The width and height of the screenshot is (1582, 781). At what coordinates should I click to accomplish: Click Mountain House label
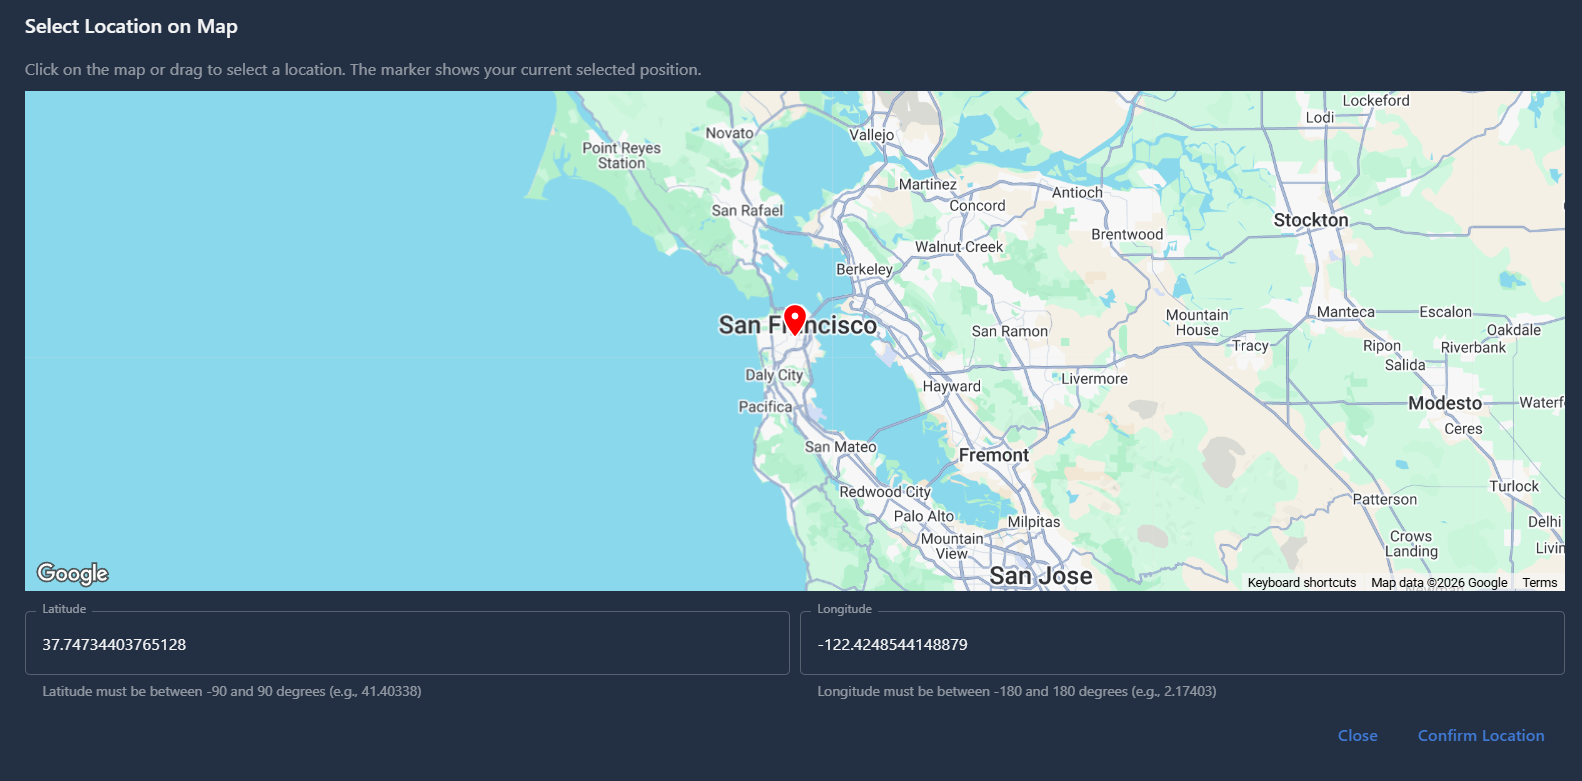[x=1197, y=322]
